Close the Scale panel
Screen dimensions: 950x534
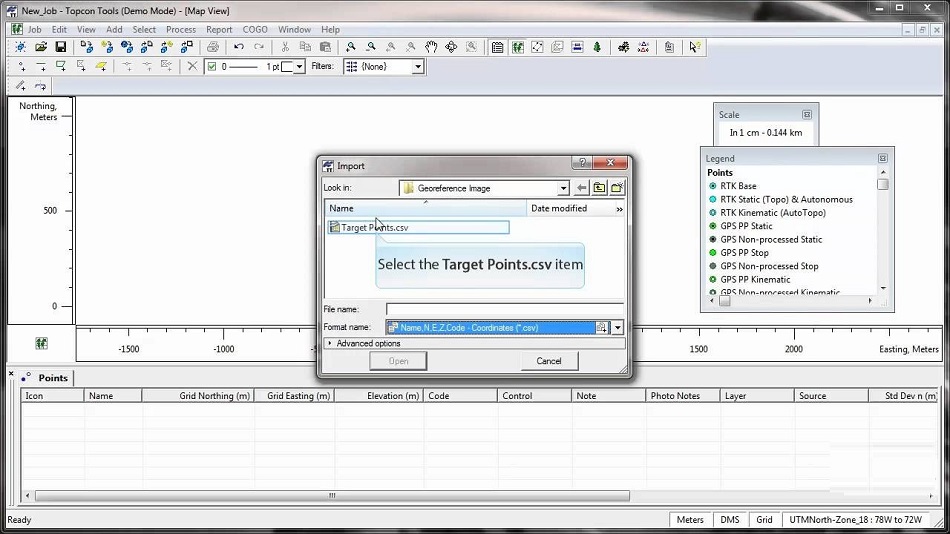(806, 115)
